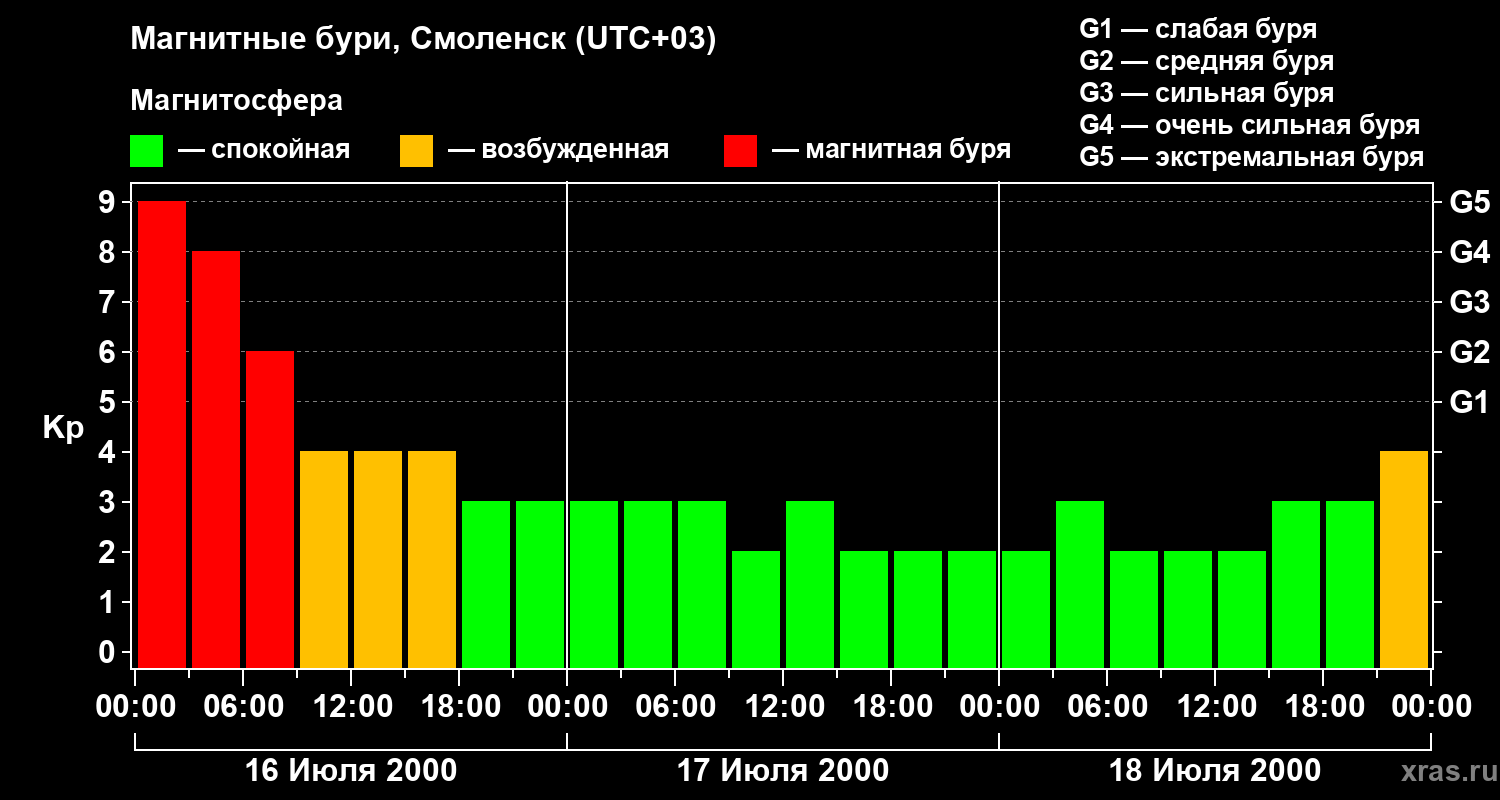Image resolution: width=1500 pixels, height=800 pixels.
Task: Pick the yellow 15:00–18:00 bar on 16 Июля
Action: tap(432, 559)
